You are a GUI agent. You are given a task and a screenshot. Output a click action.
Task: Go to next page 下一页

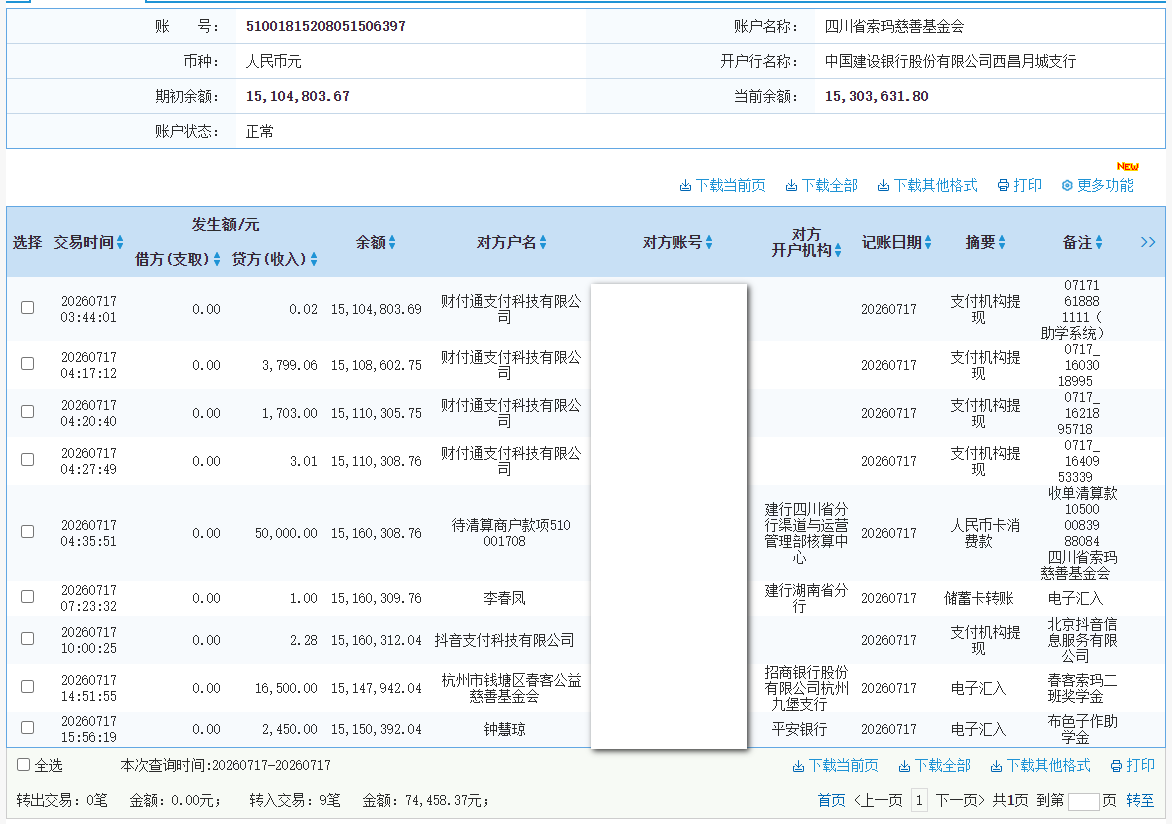tap(960, 801)
